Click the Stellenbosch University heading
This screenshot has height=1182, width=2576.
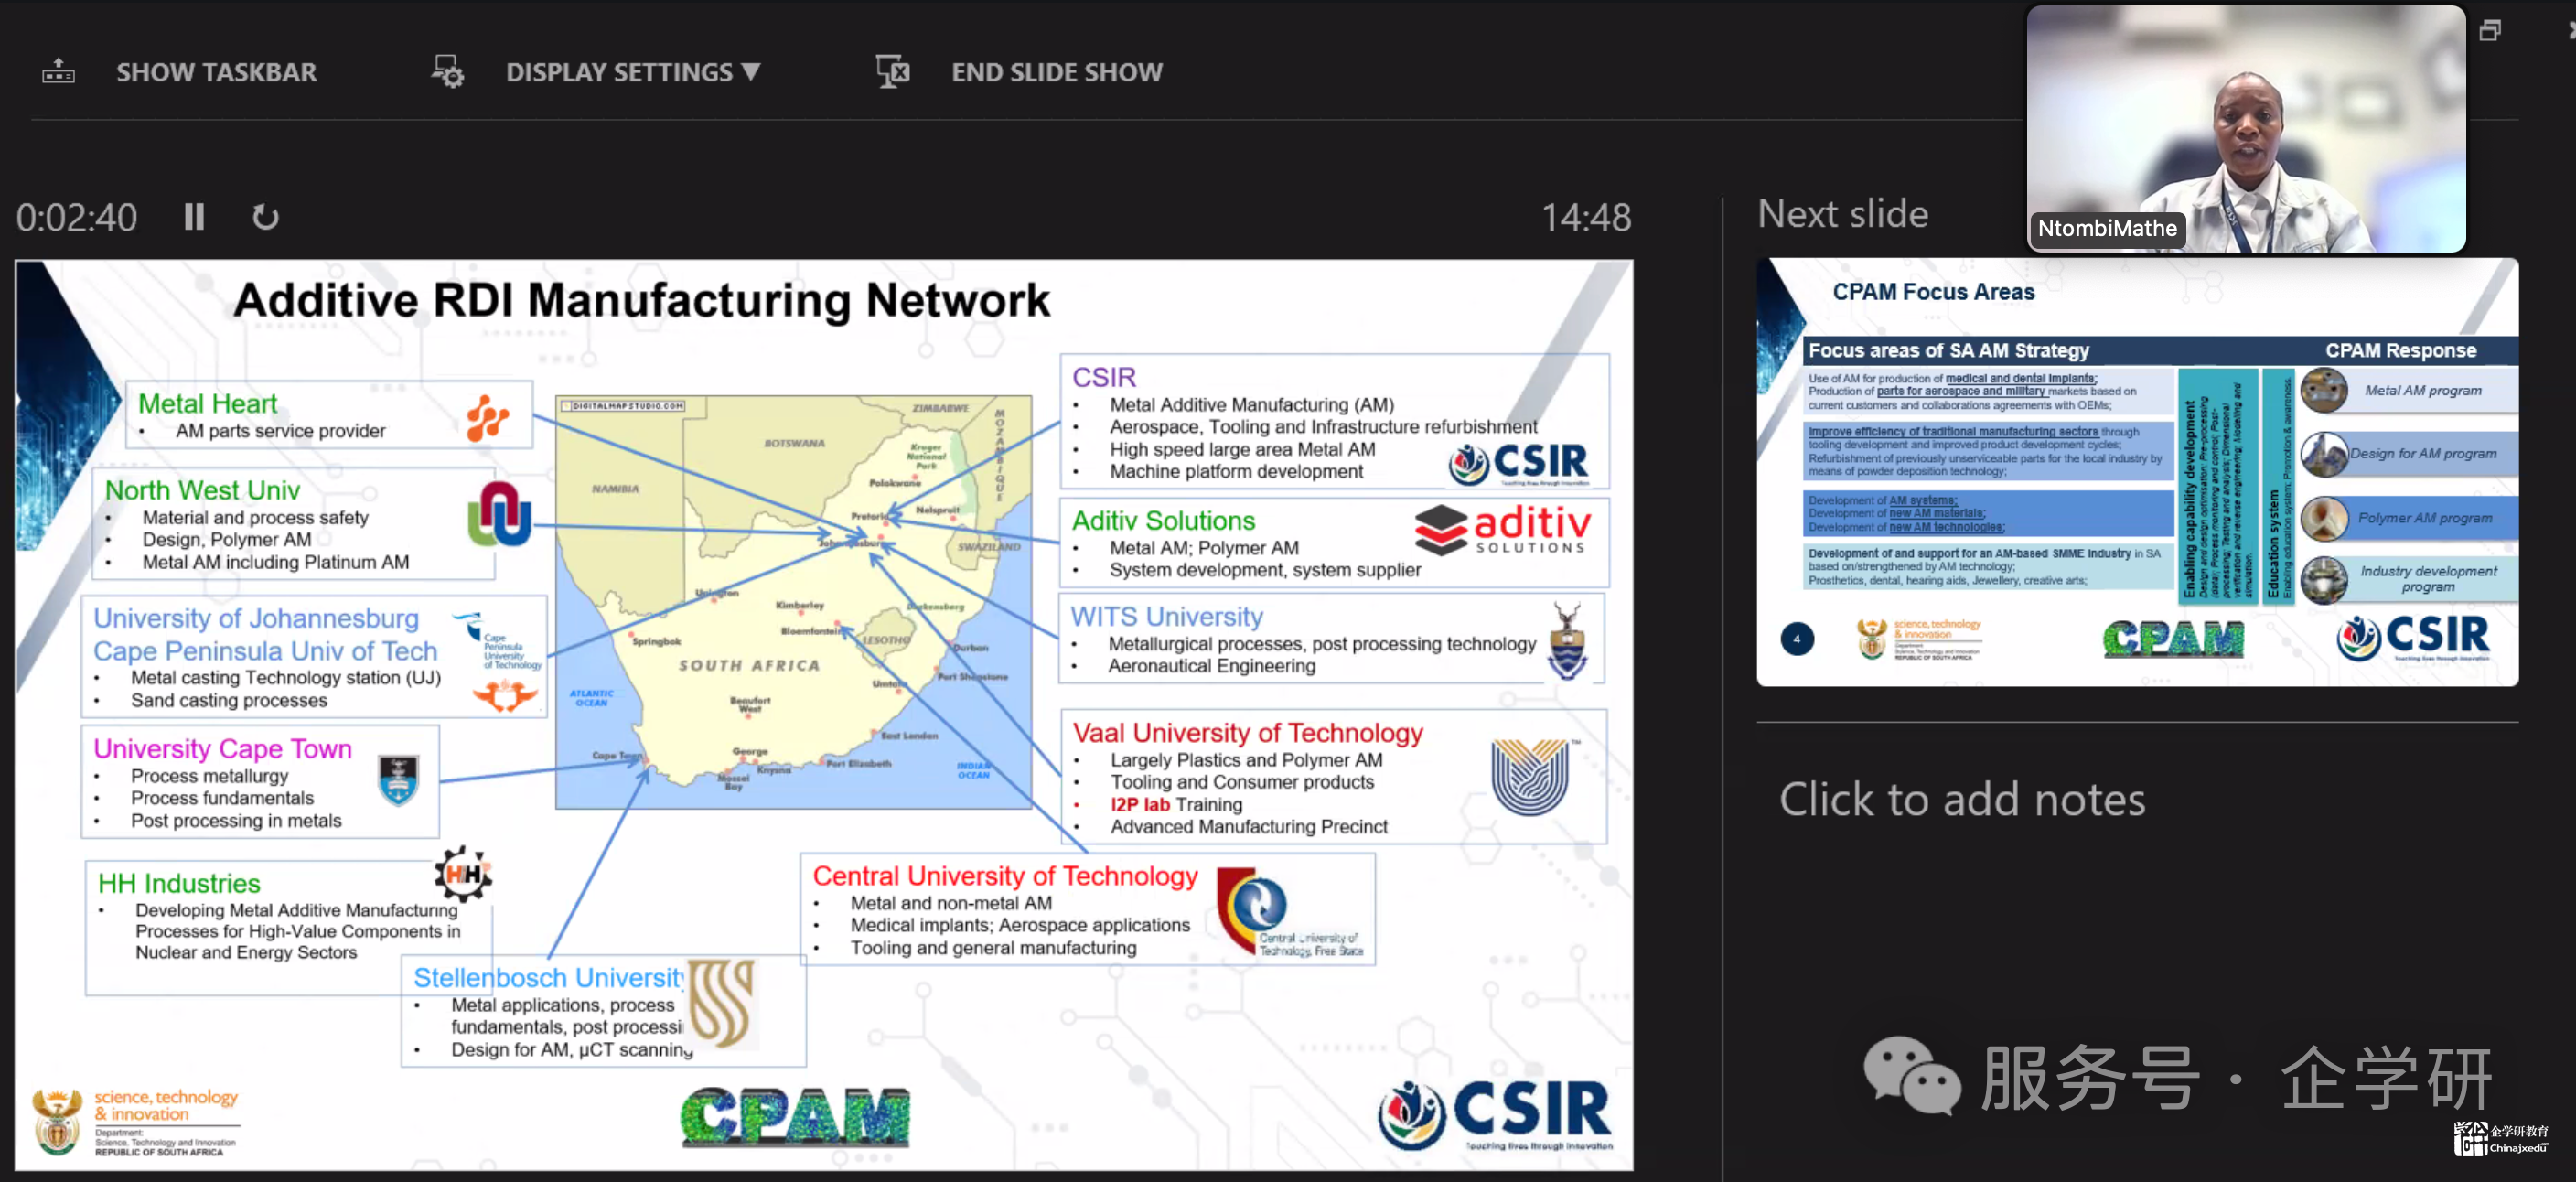coord(549,977)
